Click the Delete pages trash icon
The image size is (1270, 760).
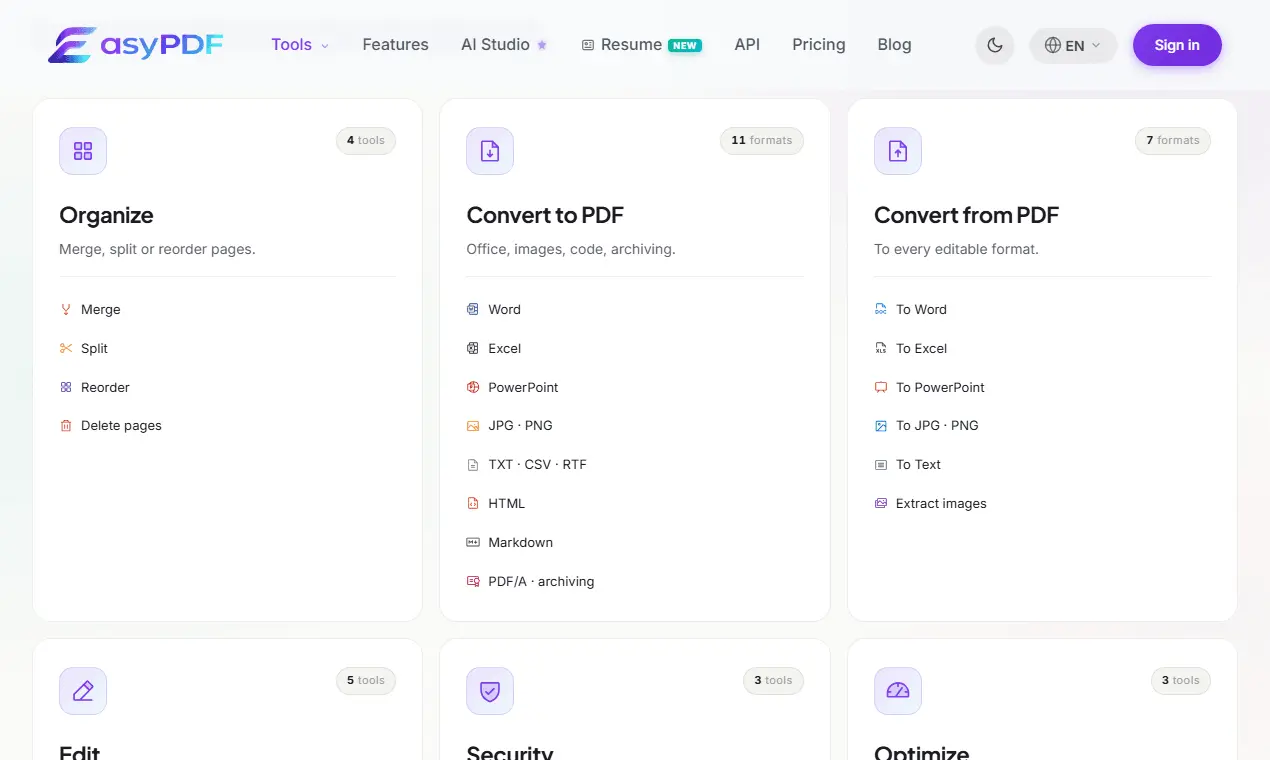[66, 426]
